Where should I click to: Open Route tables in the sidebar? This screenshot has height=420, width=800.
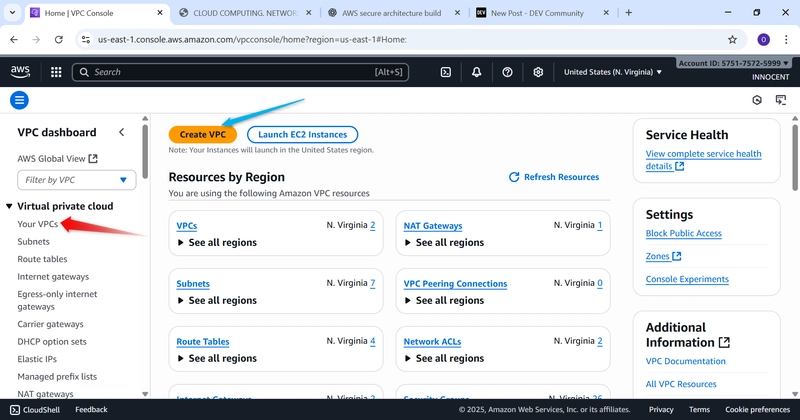[x=42, y=259]
